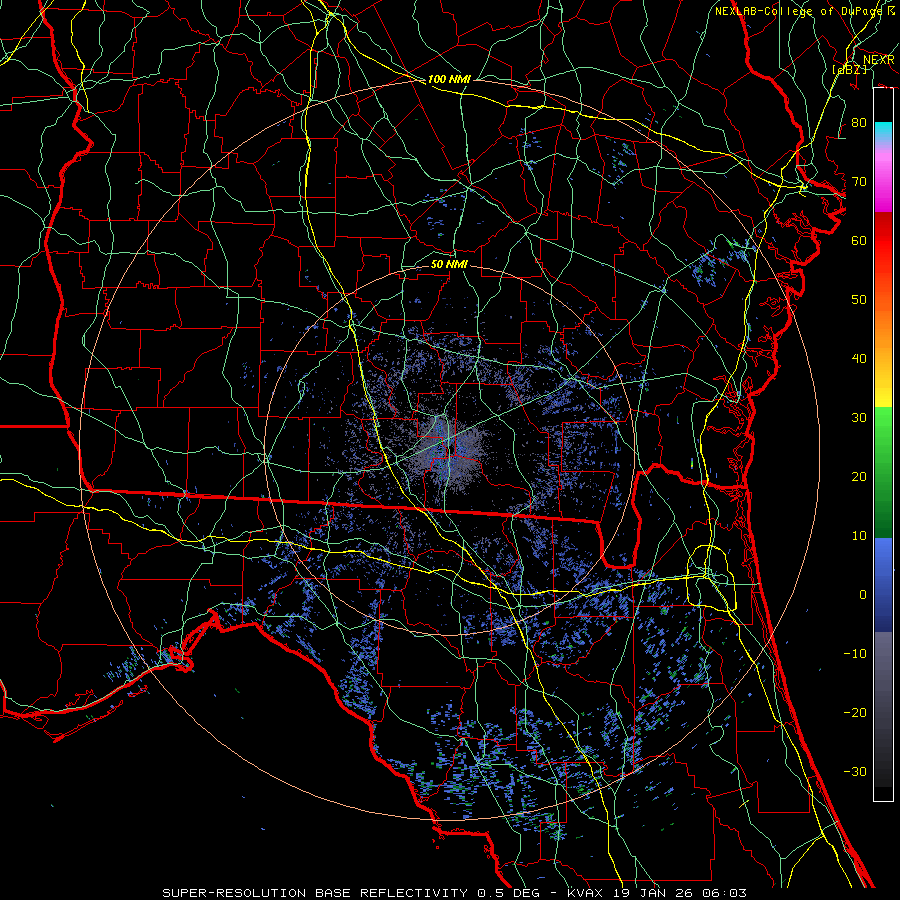Click the -20 dBZ scale value
The width and height of the screenshot is (900, 900).
pos(855,712)
